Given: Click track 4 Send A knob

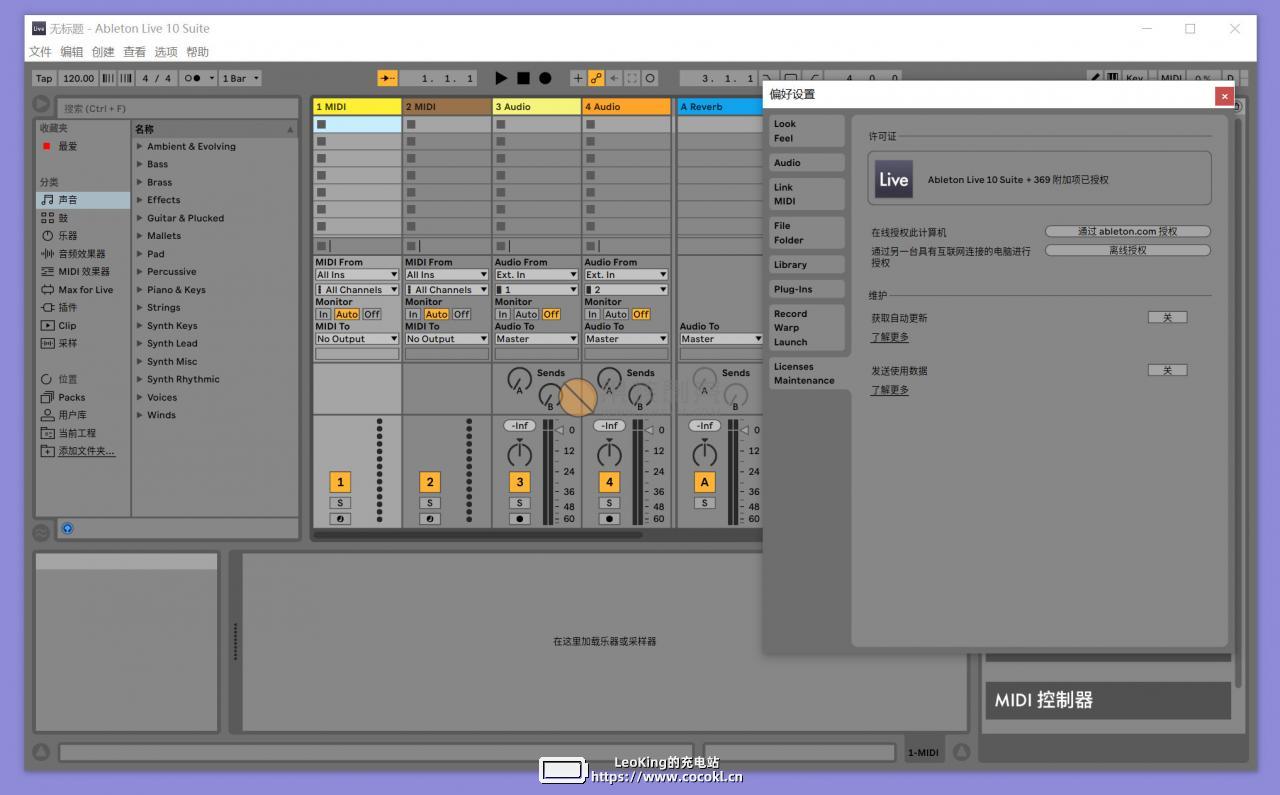Looking at the screenshot, I should pyautogui.click(x=609, y=378).
